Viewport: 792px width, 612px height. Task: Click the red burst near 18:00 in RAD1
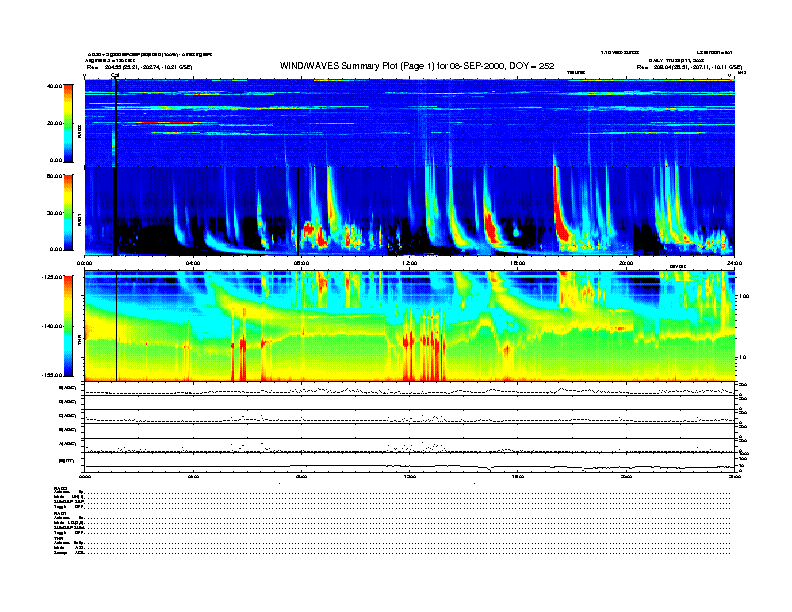(561, 215)
